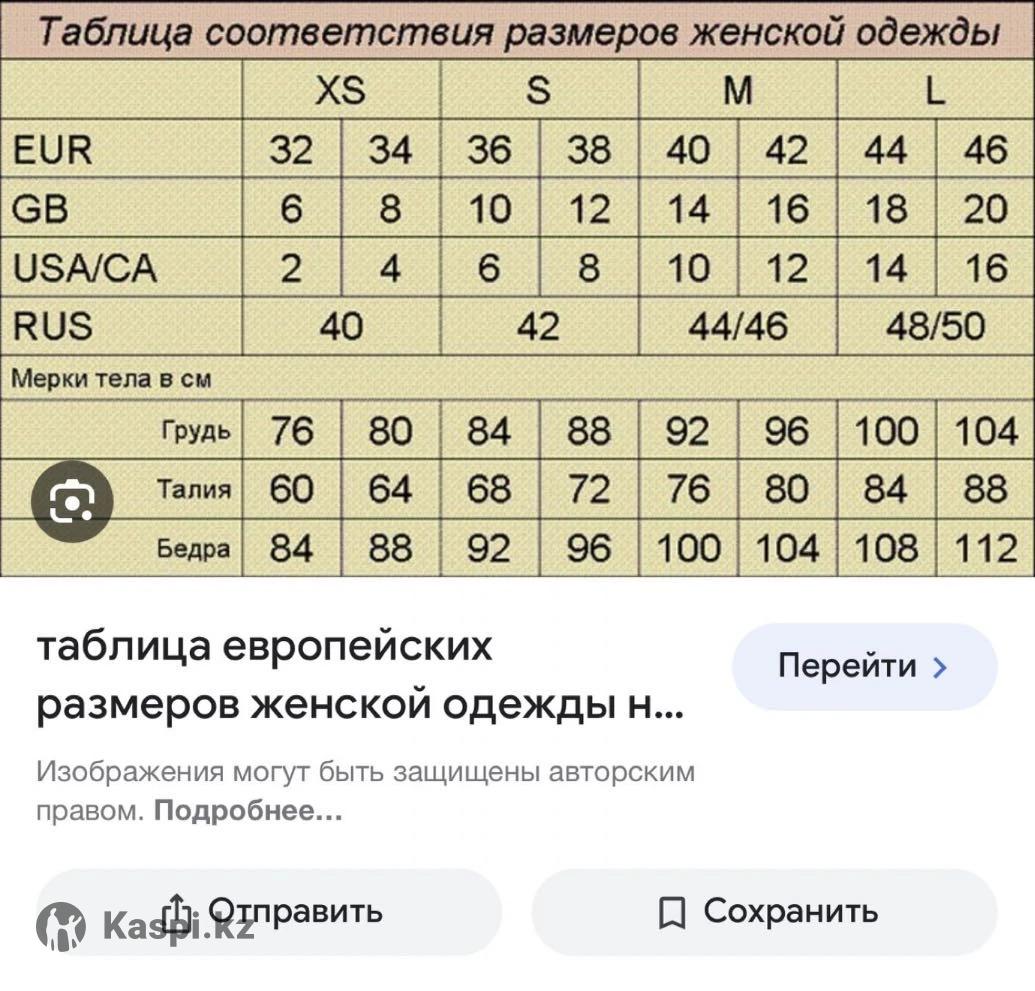The height and width of the screenshot is (991, 1035).
Task: Click the Kaspi.kz round logo icon
Action: (61, 926)
